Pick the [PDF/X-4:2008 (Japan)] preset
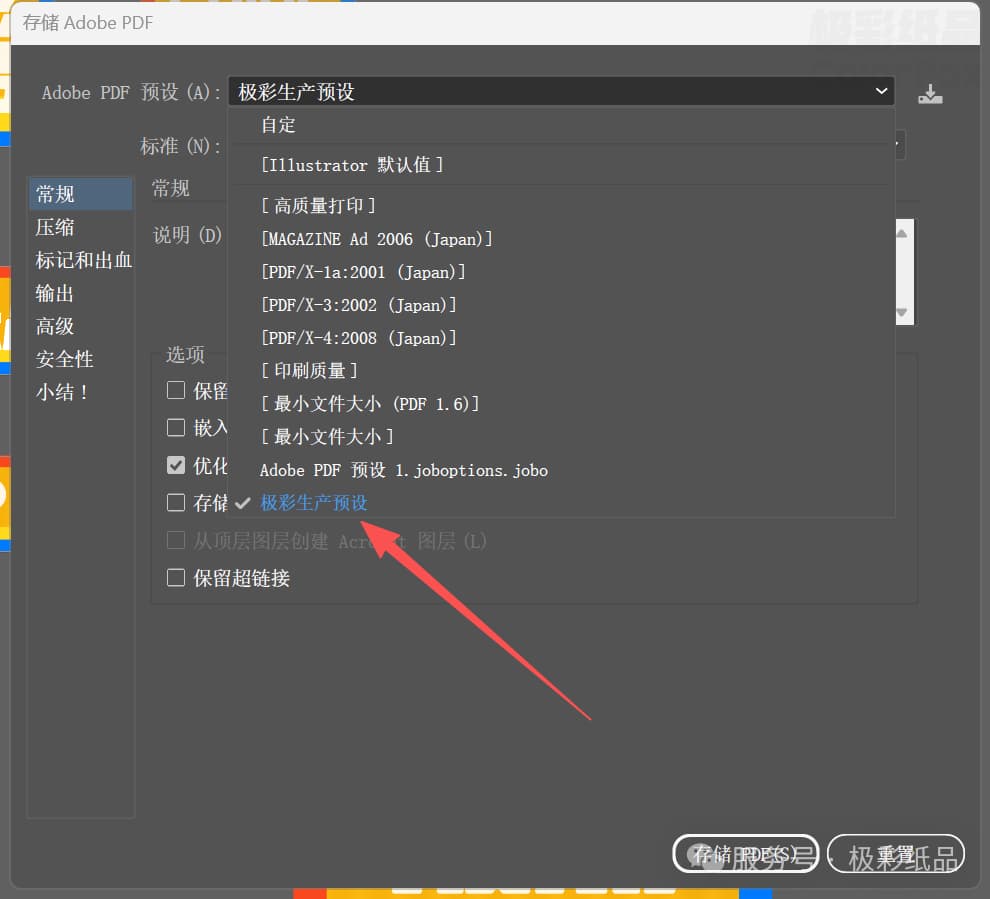This screenshot has width=990, height=899. 358,338
